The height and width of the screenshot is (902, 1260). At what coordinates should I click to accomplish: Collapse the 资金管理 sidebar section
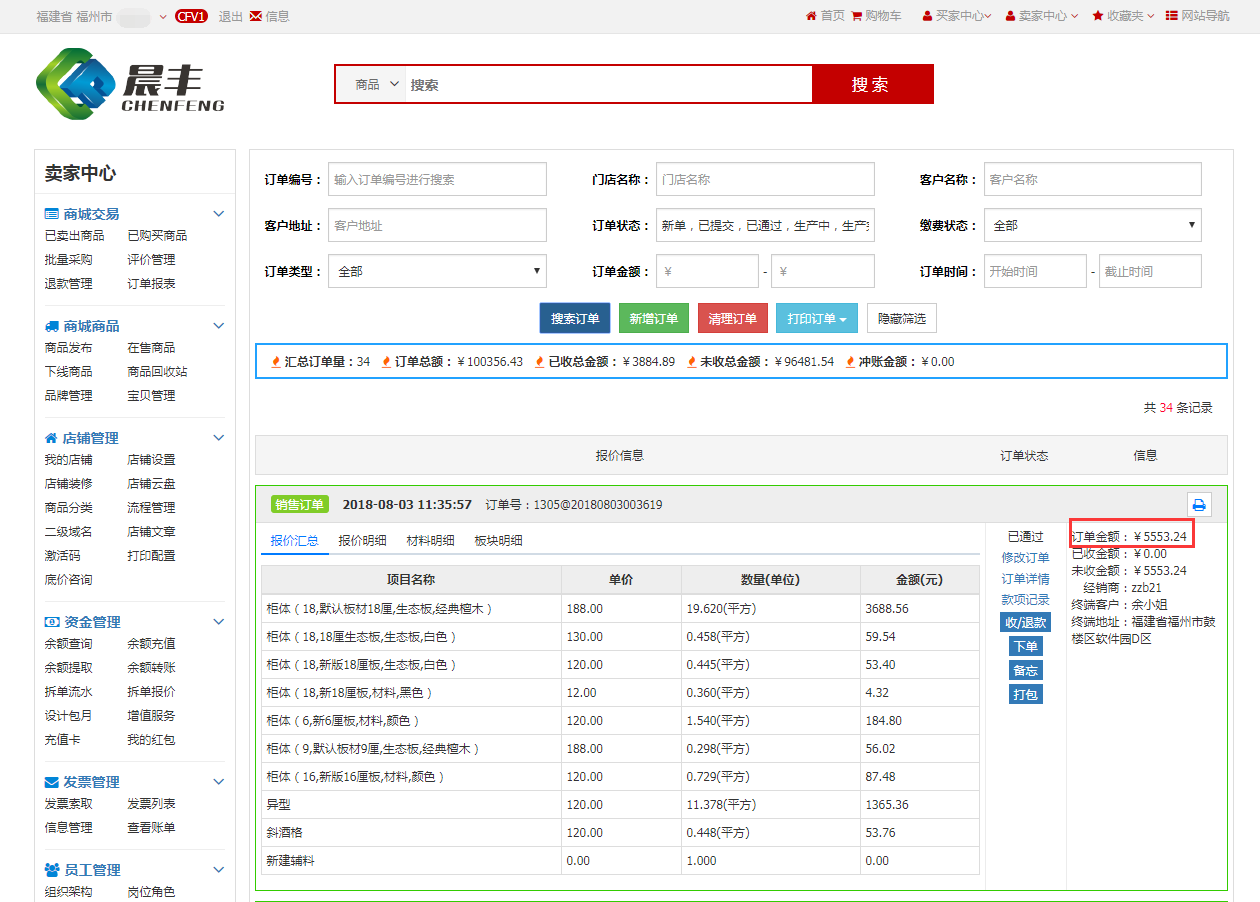[x=218, y=622]
